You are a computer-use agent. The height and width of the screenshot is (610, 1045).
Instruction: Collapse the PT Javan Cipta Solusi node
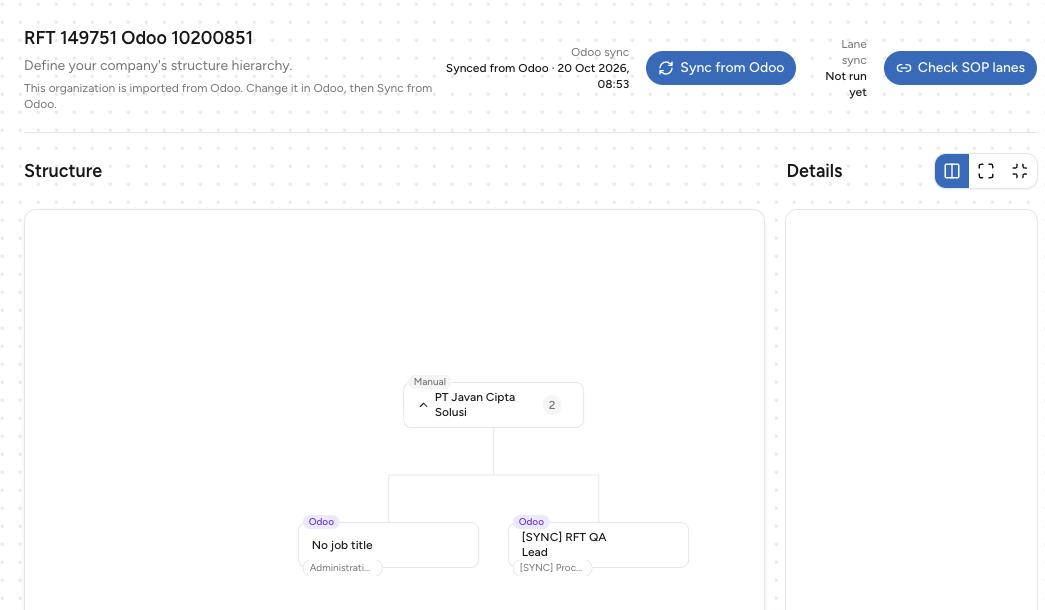click(423, 405)
